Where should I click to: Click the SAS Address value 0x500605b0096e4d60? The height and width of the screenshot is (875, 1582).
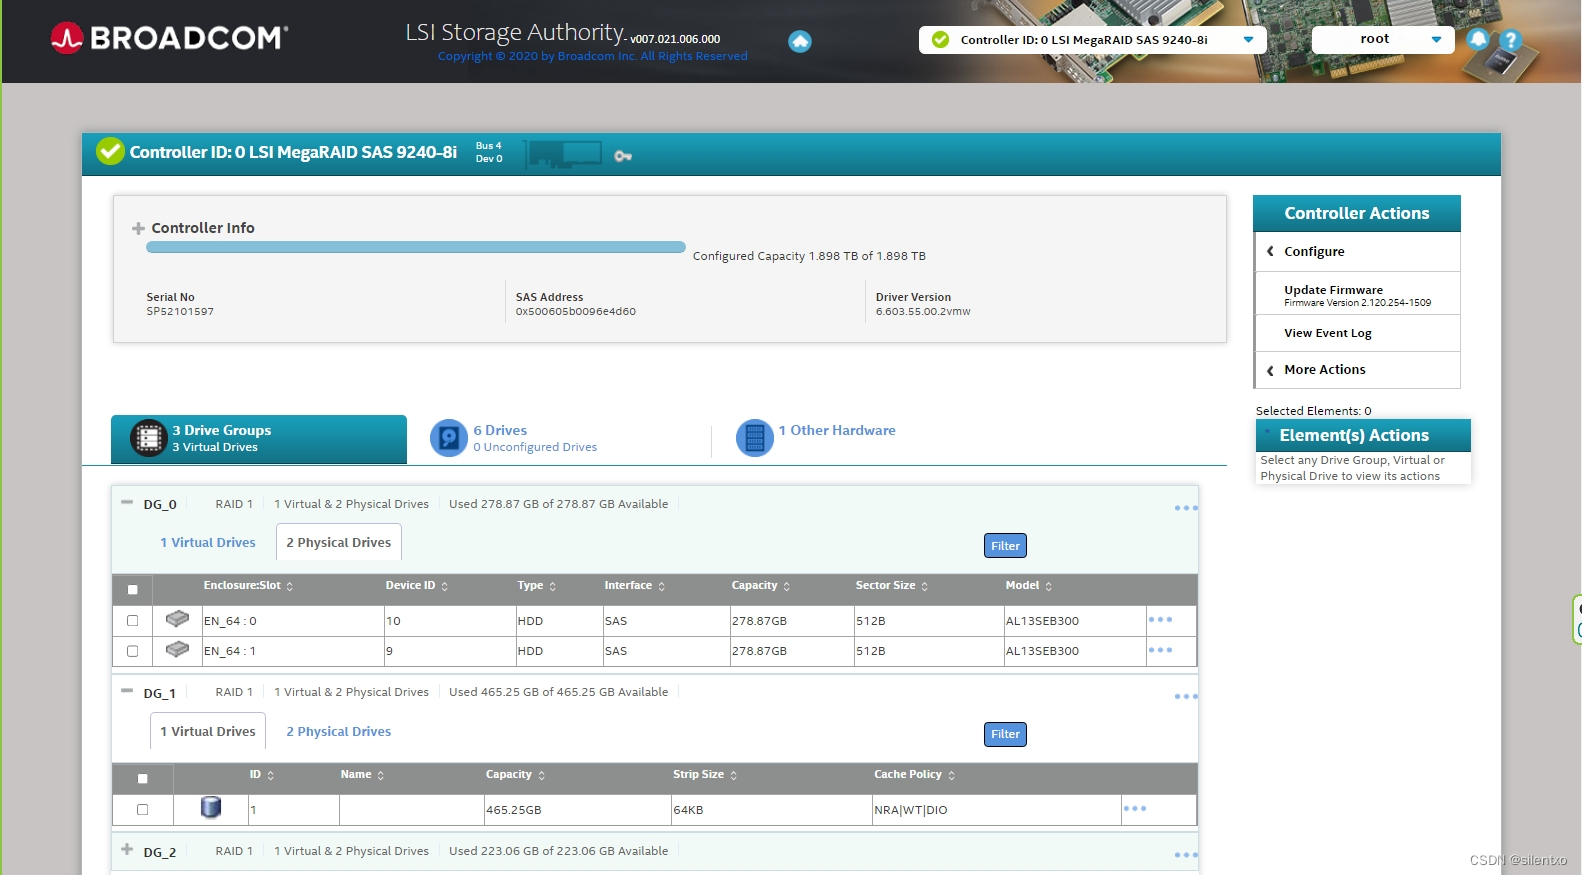coord(576,312)
